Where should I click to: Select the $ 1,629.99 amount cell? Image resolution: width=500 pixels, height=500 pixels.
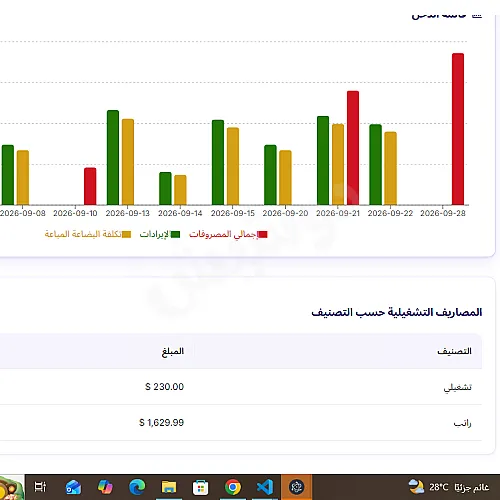[161, 423]
